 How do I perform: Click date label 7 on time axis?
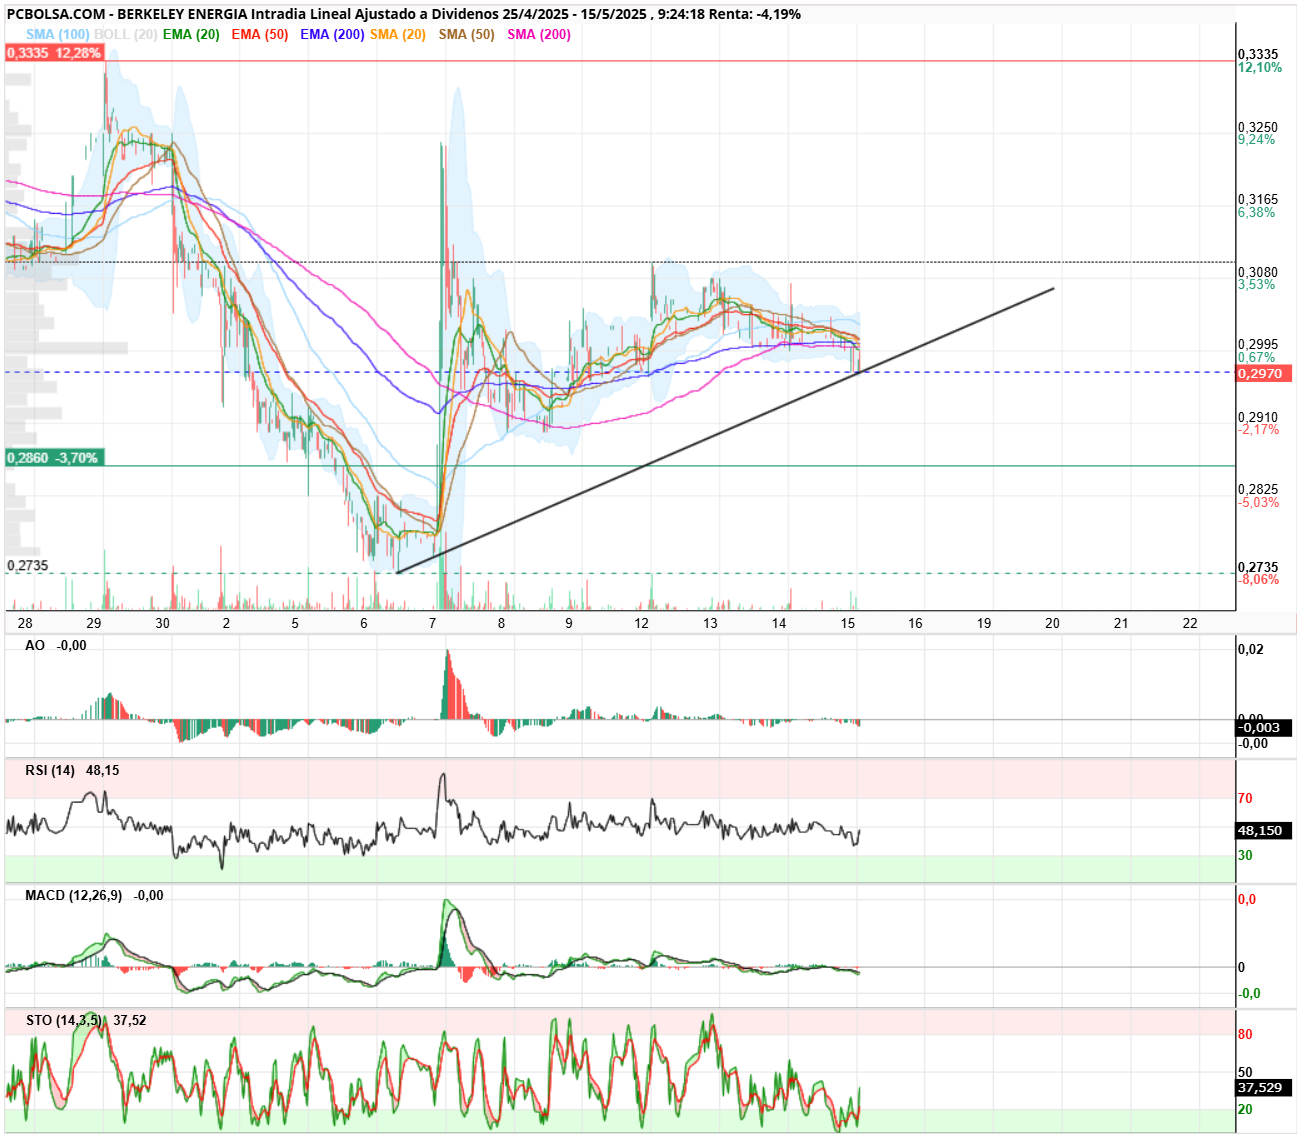(432, 623)
